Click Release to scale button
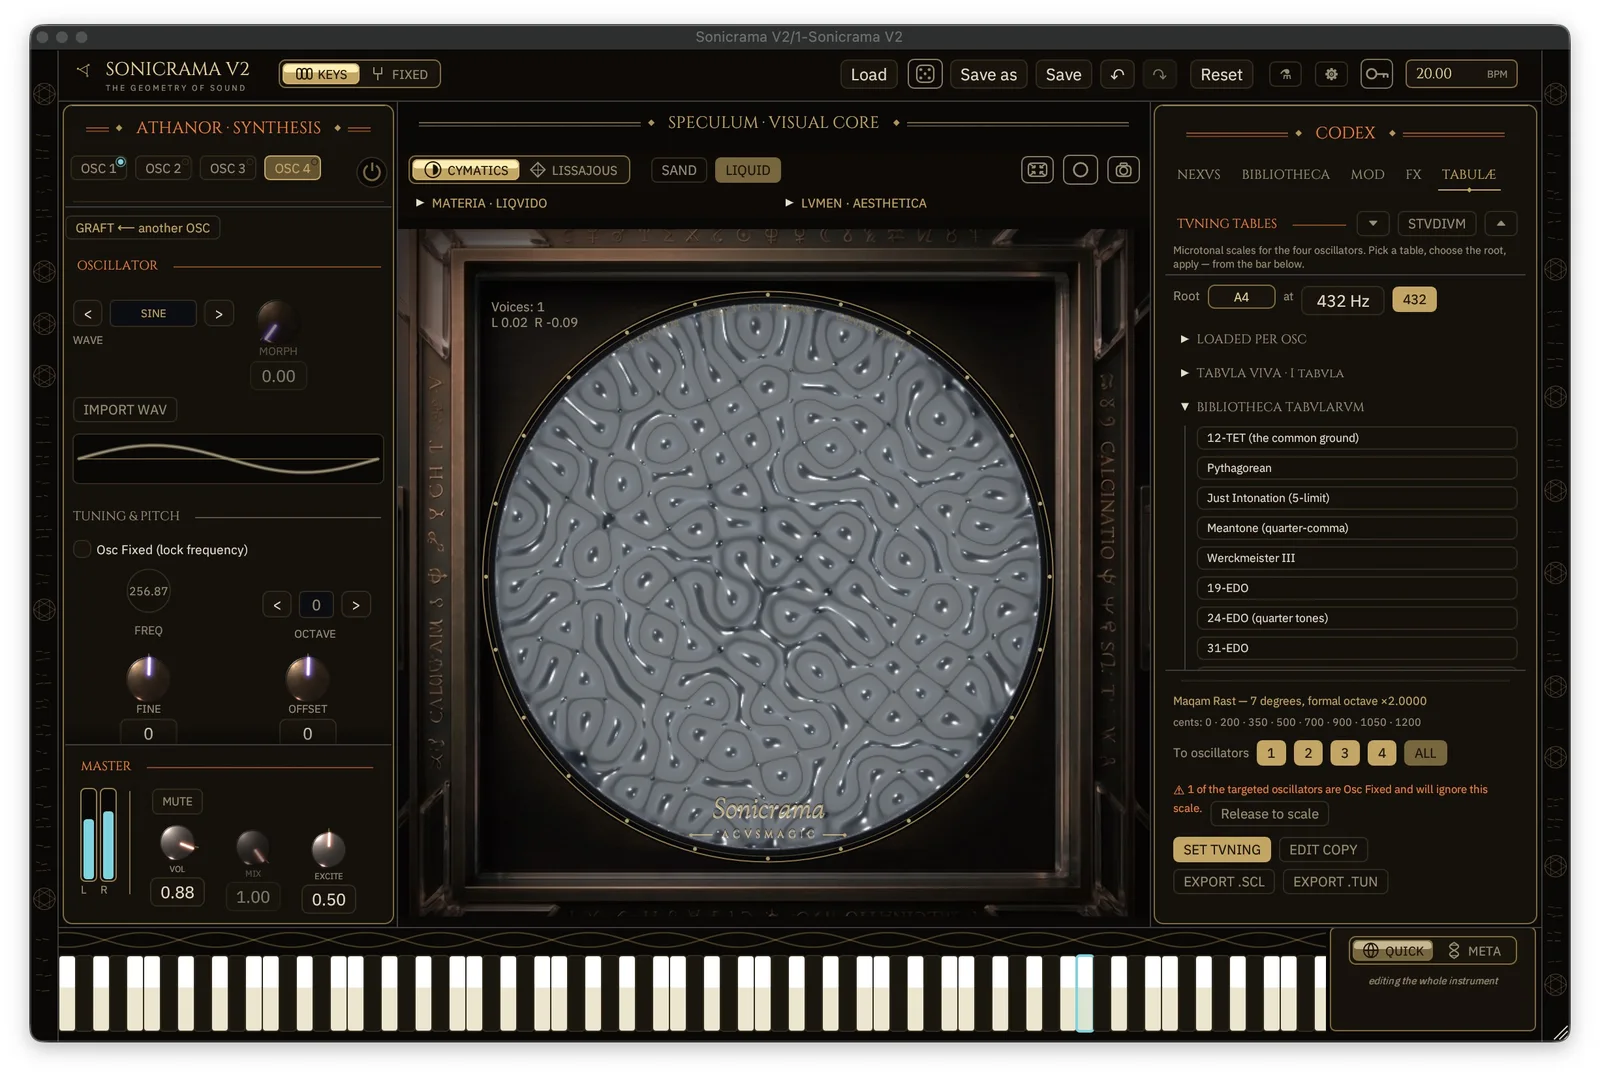The image size is (1600, 1077). [1269, 814]
